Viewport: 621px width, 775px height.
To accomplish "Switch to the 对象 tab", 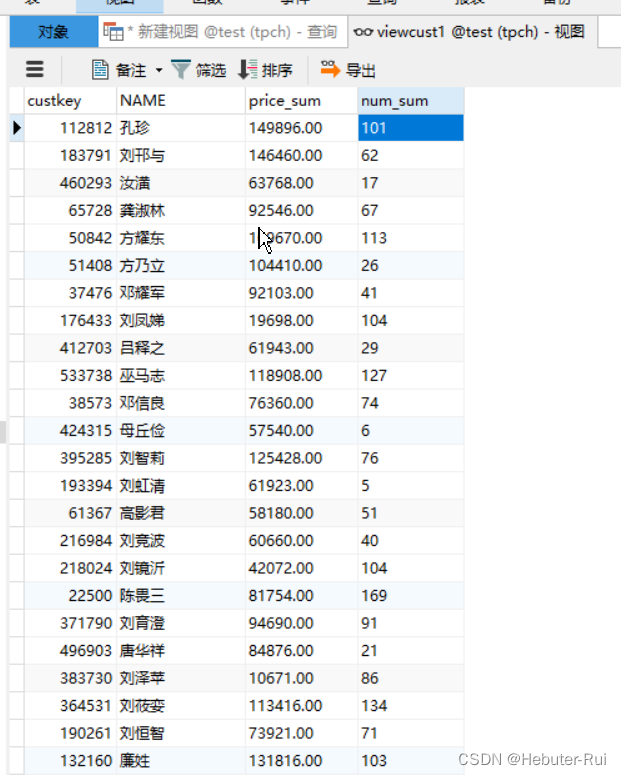I will (x=53, y=32).
